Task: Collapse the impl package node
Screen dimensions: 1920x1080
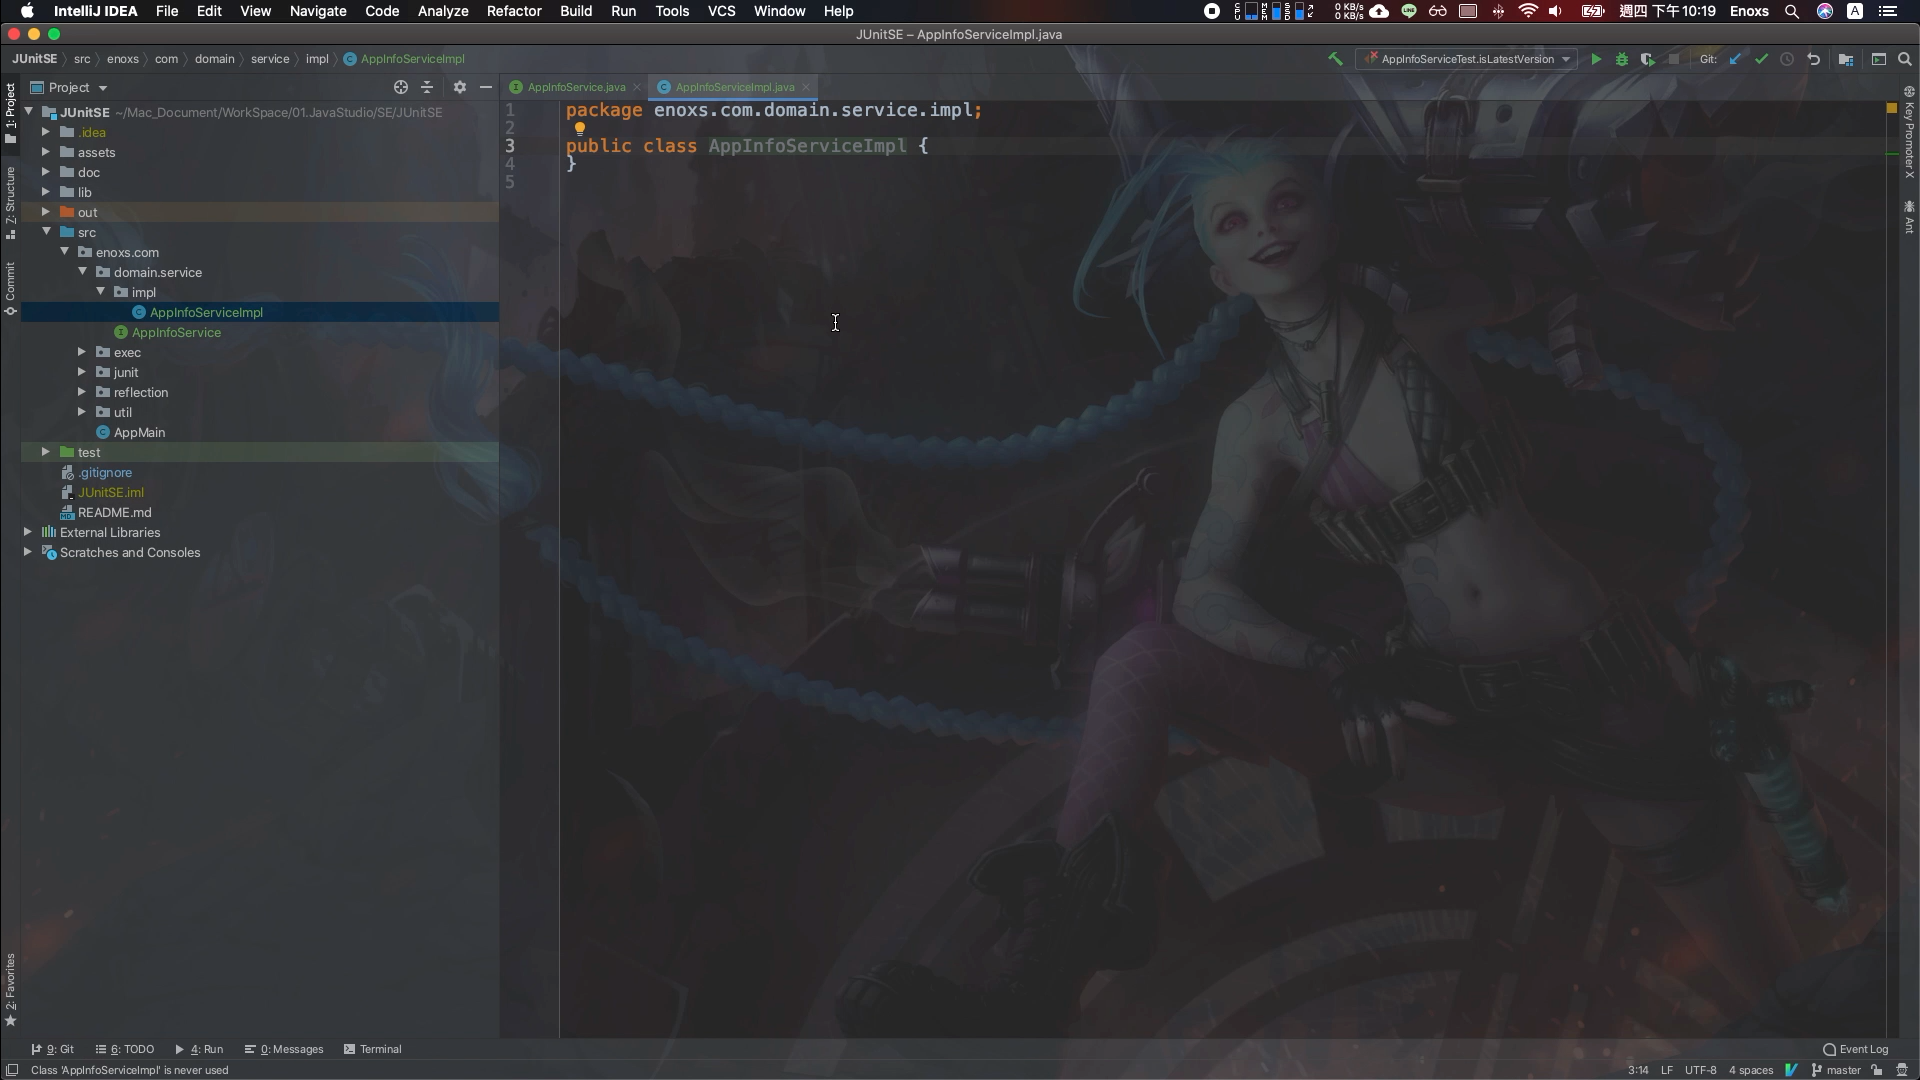Action: (x=100, y=292)
